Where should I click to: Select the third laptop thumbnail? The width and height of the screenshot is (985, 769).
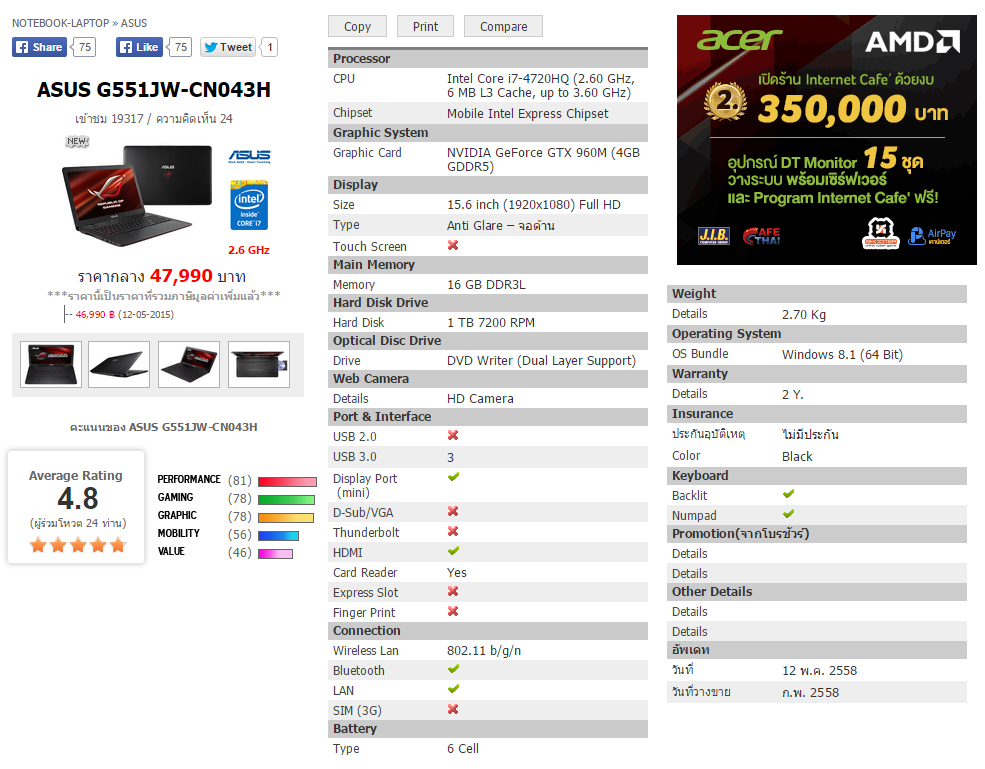click(189, 364)
